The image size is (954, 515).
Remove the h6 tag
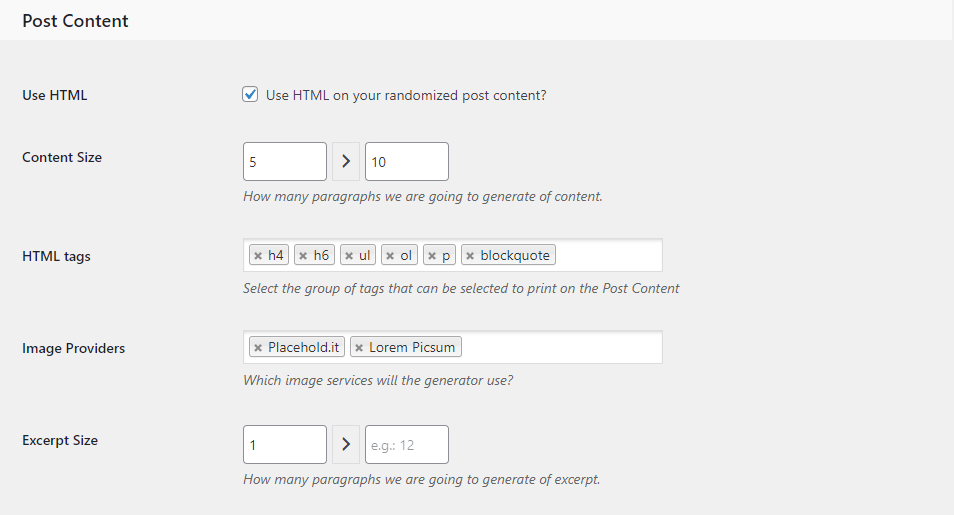[303, 256]
